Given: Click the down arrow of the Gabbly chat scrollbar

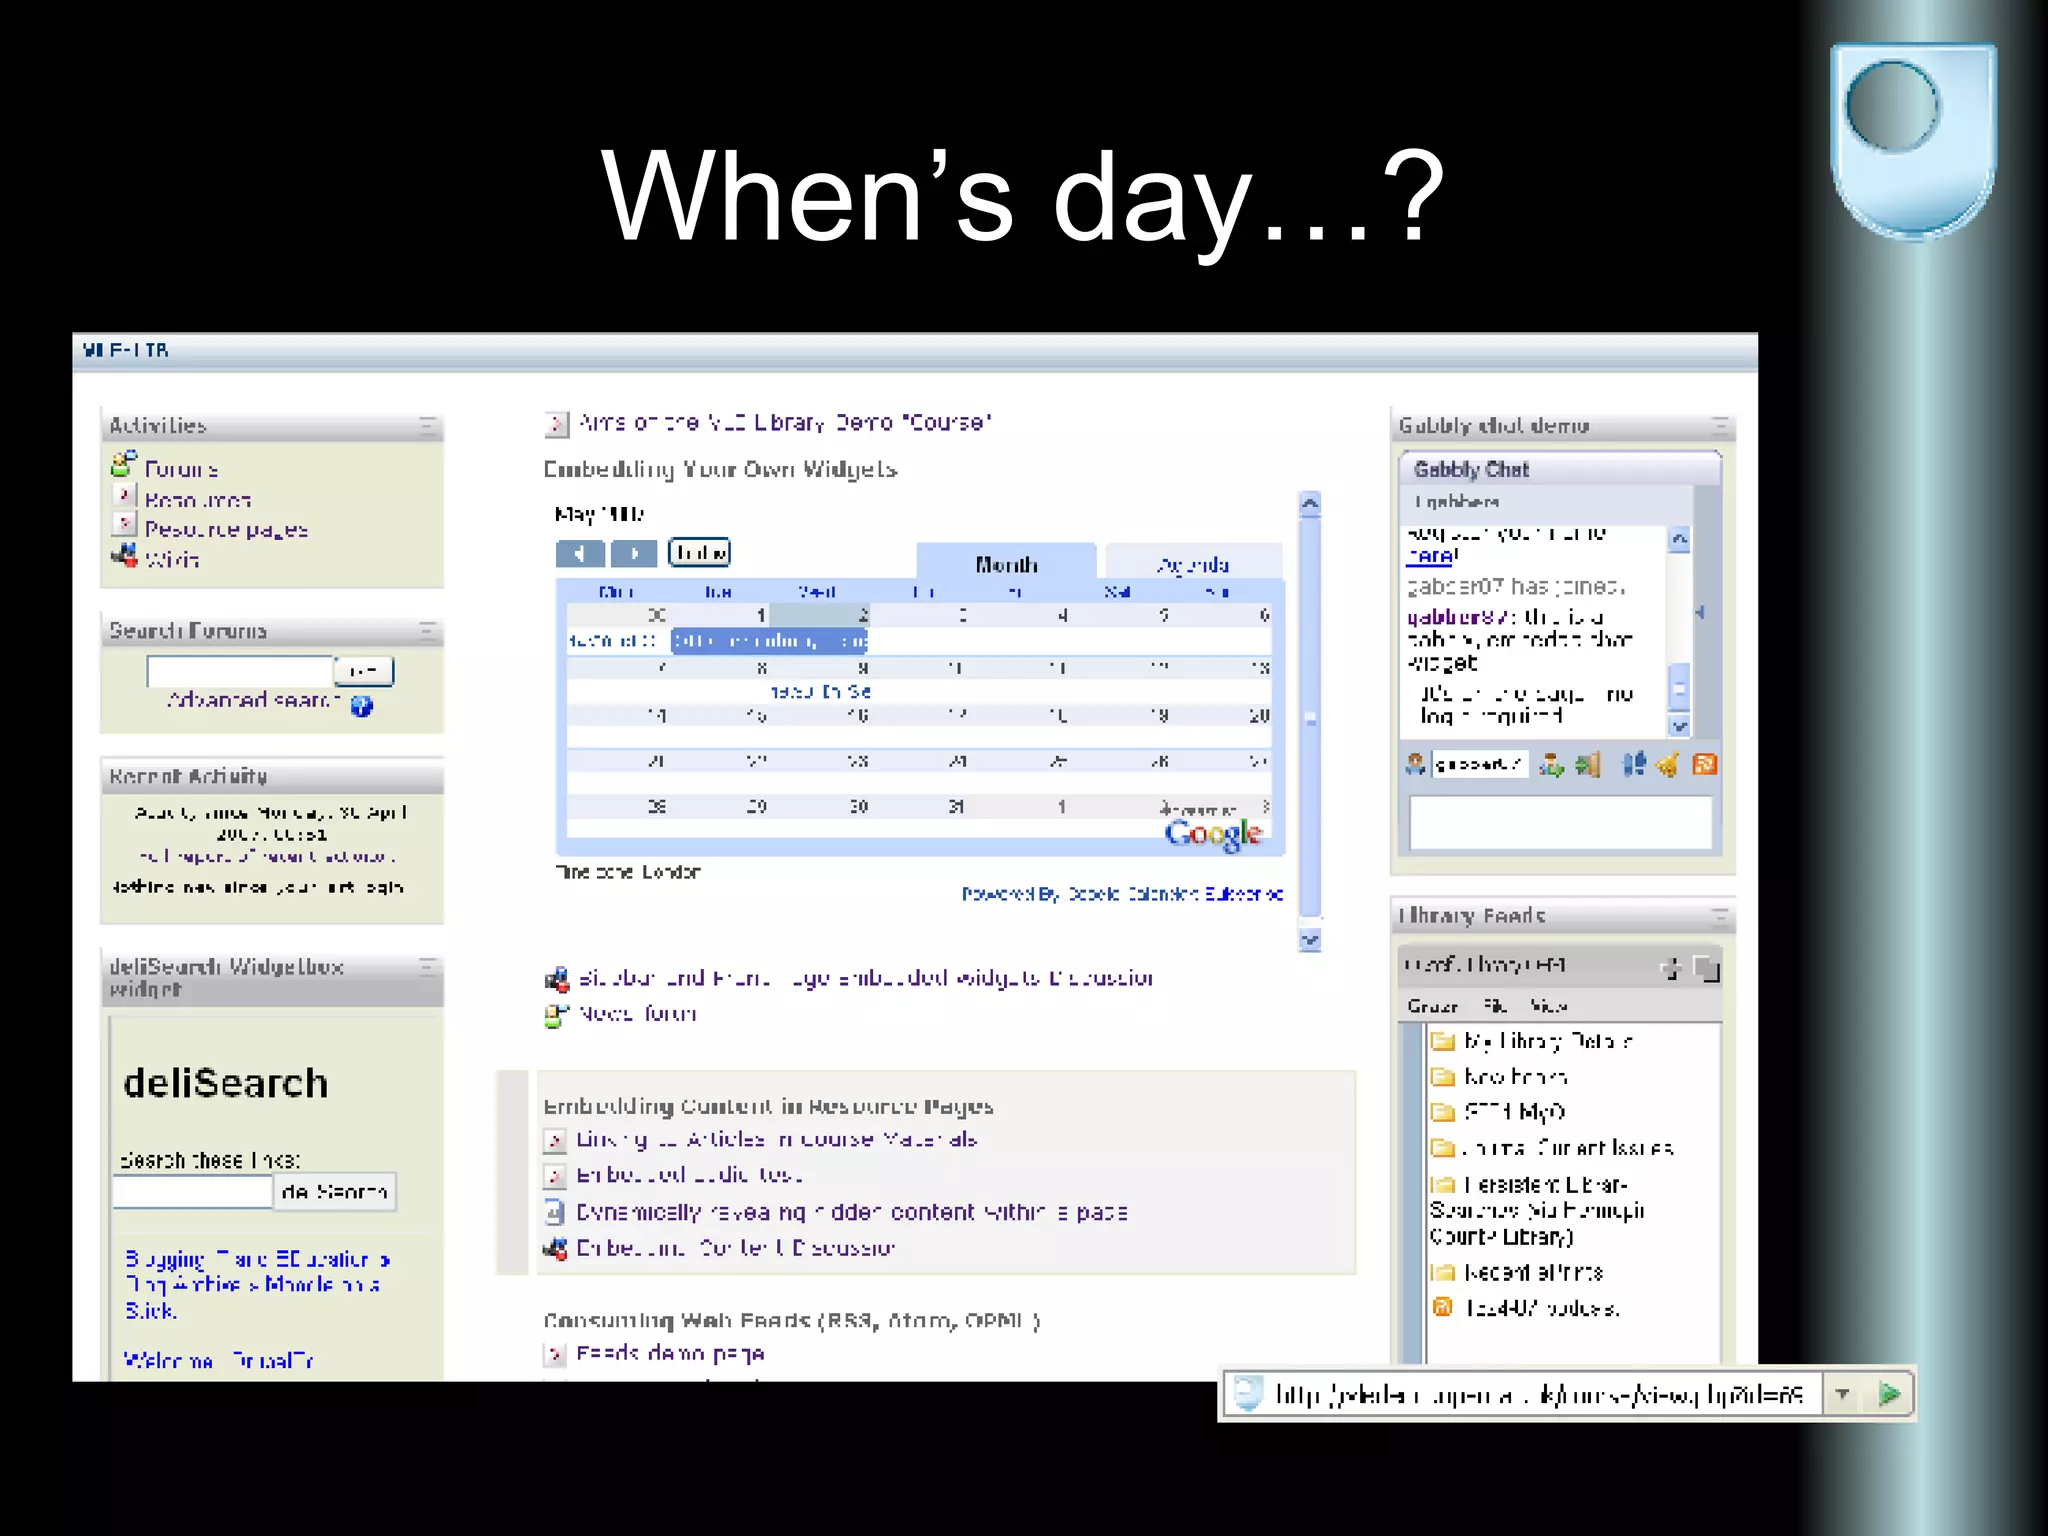Looking at the screenshot, I should pos(1679,725).
